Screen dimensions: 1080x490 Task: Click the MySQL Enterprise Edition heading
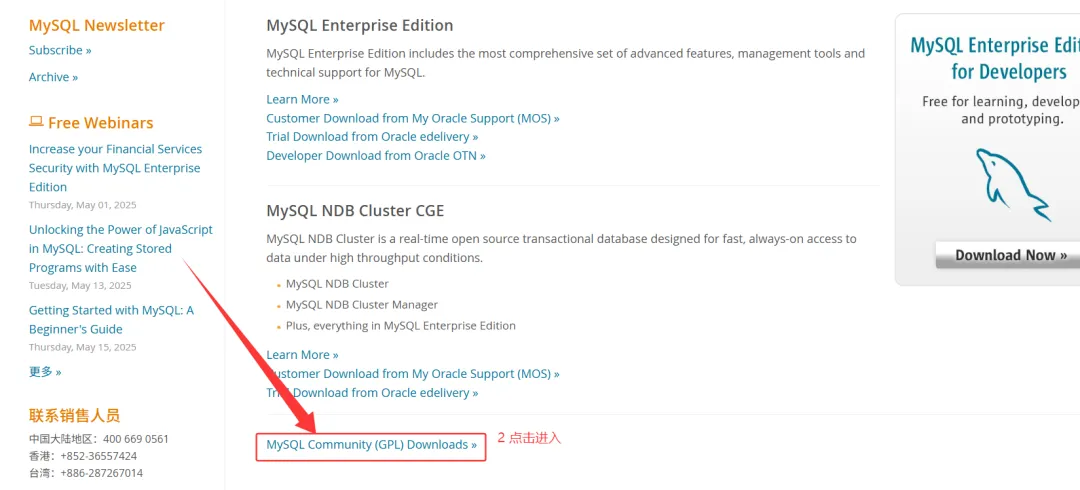click(359, 25)
